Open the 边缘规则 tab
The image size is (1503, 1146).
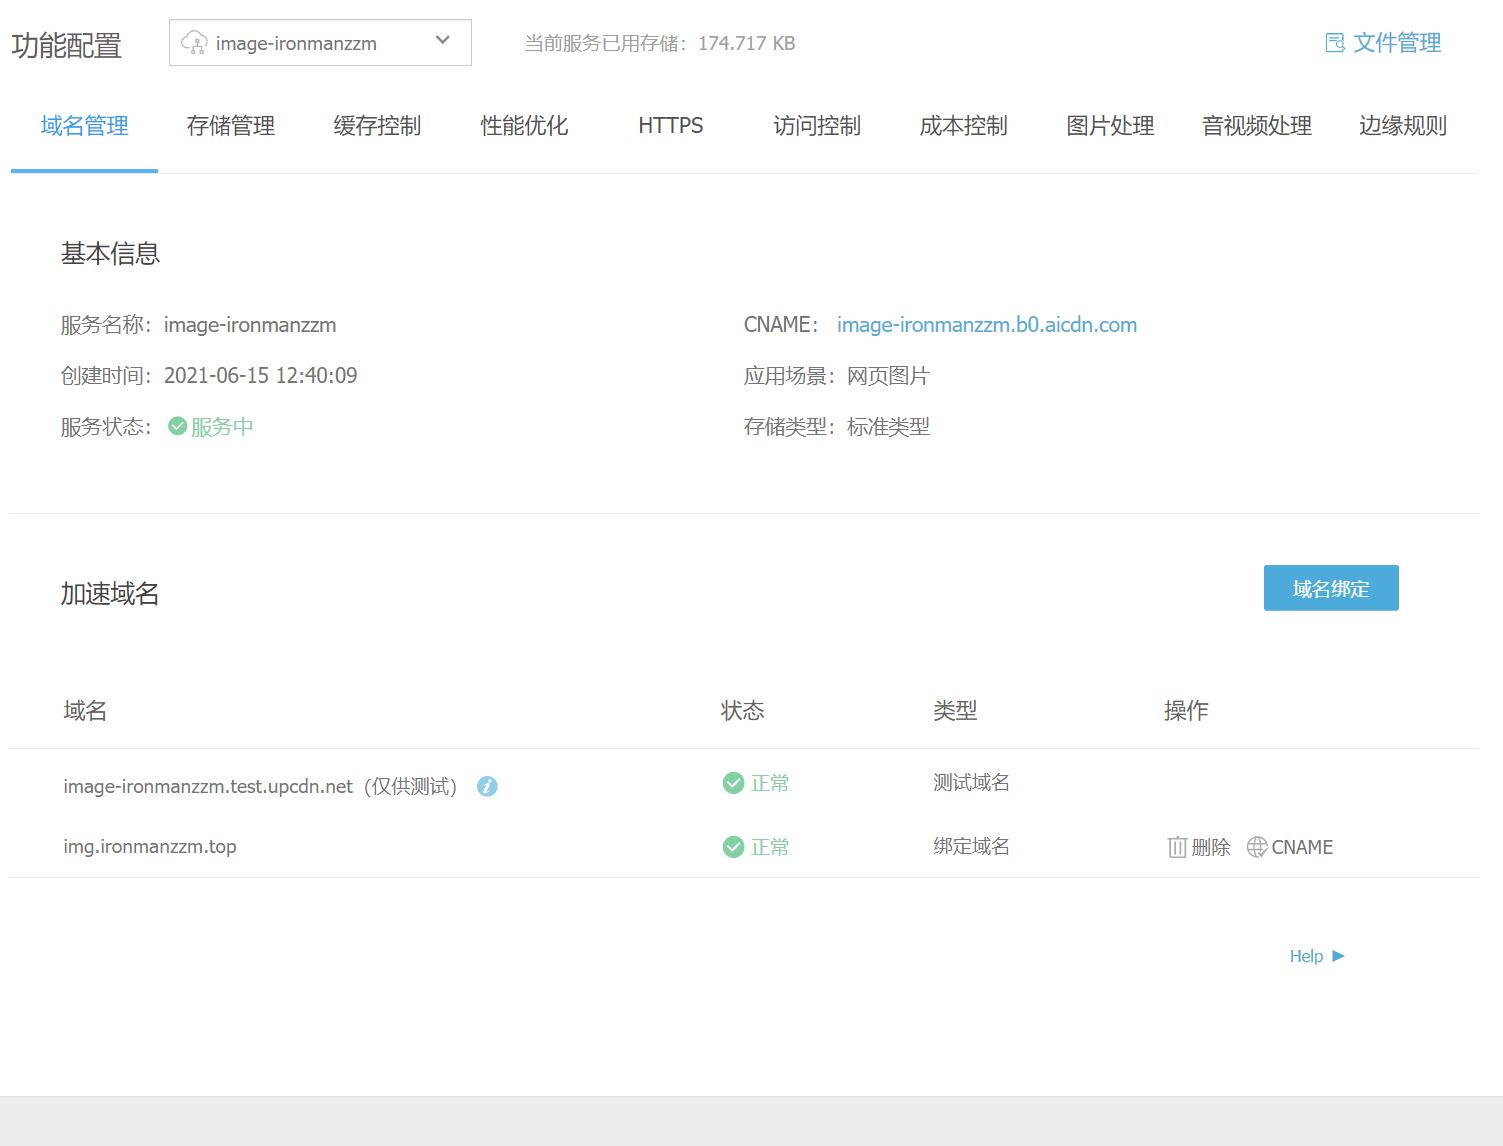point(1402,126)
